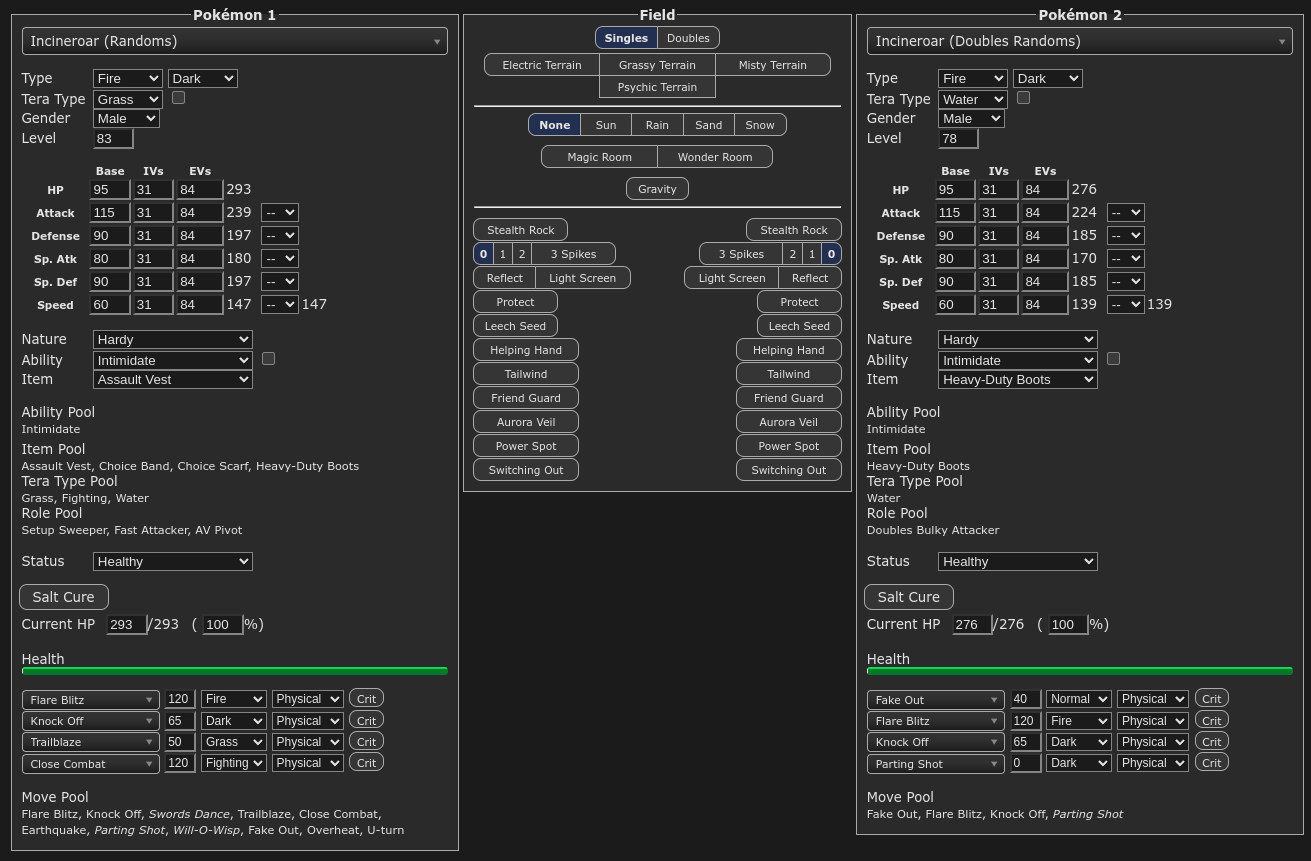Edit Pokémon 2 Attack base stat field
The width and height of the screenshot is (1311, 861).
pos(955,213)
